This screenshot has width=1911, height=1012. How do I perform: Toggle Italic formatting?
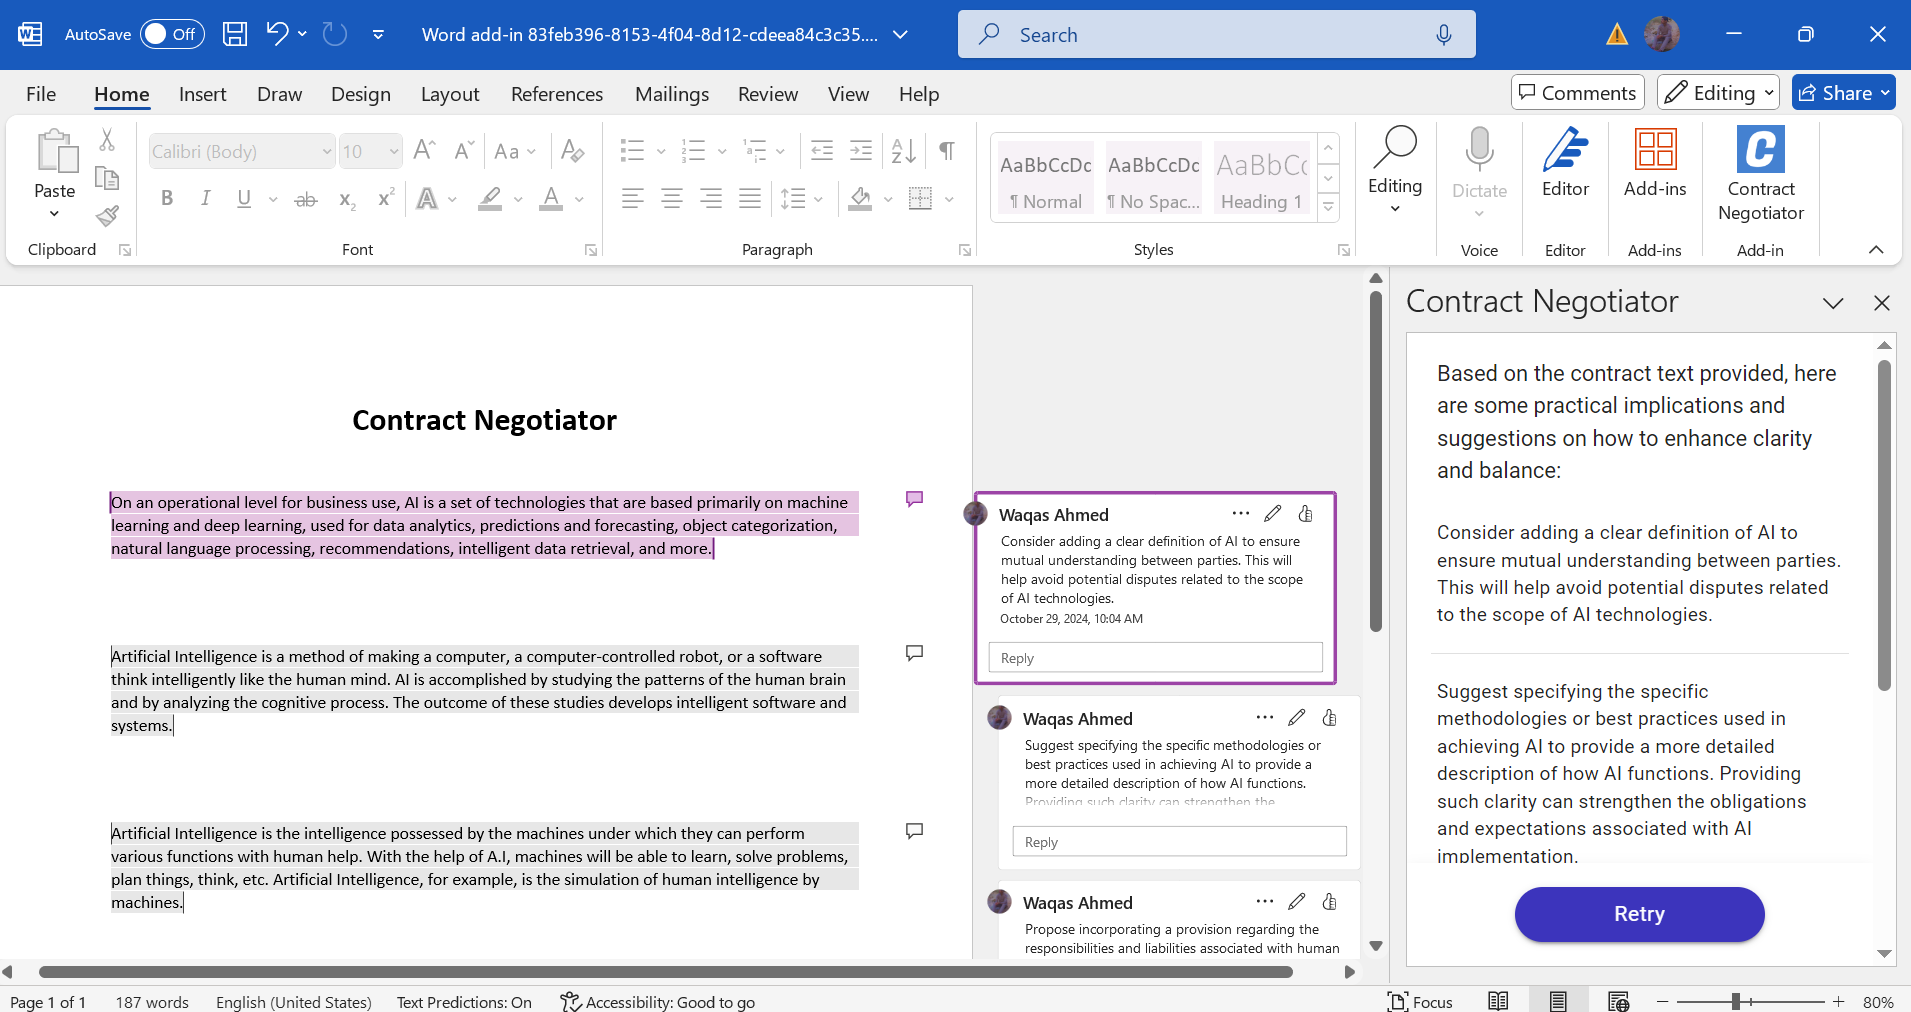coord(205,199)
